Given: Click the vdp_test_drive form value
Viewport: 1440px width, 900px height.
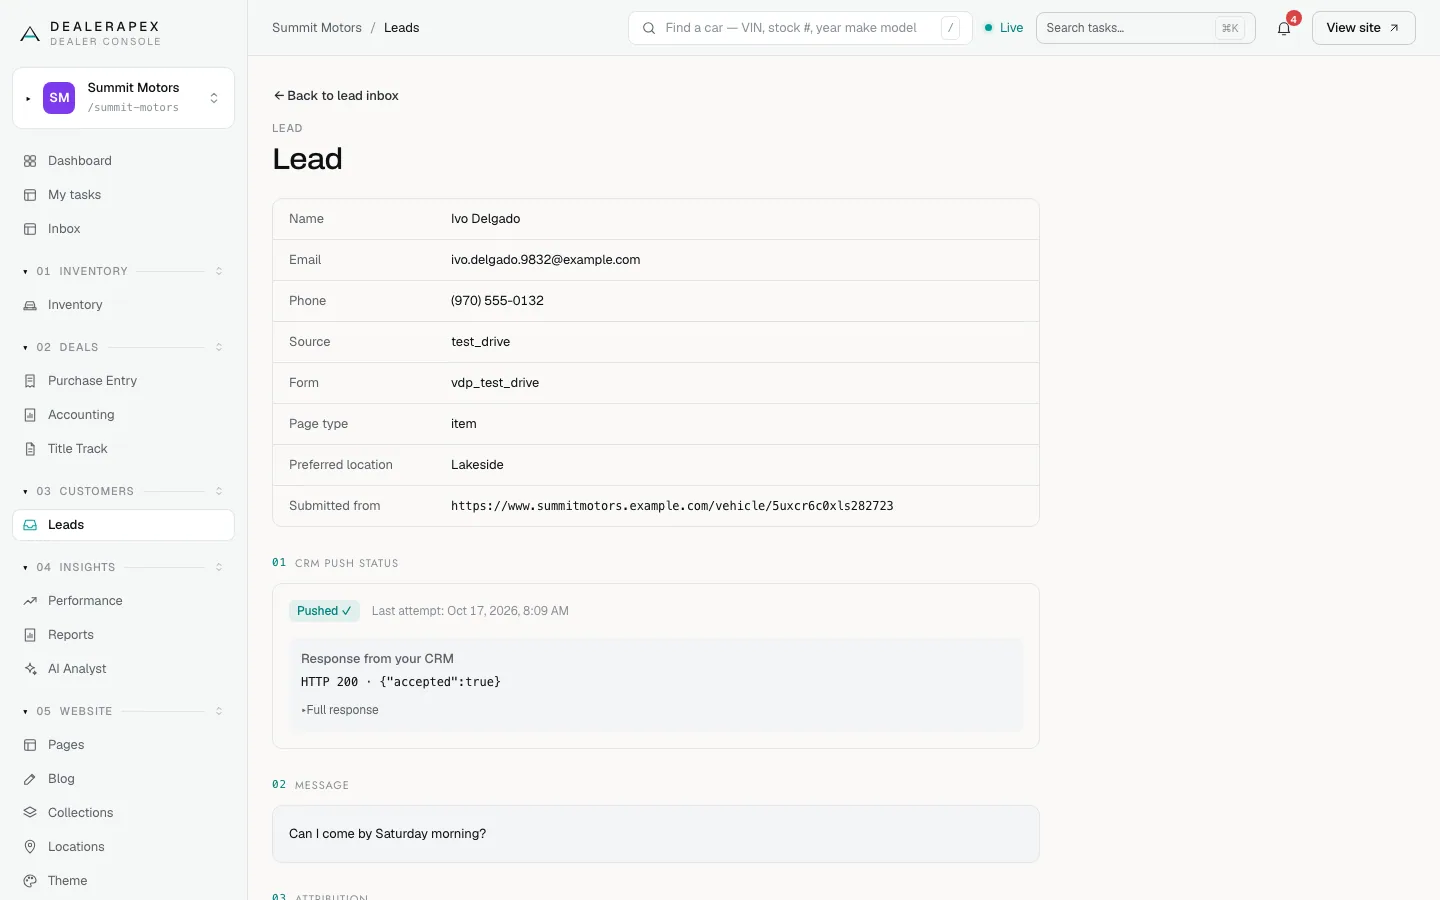Looking at the screenshot, I should (x=495, y=383).
